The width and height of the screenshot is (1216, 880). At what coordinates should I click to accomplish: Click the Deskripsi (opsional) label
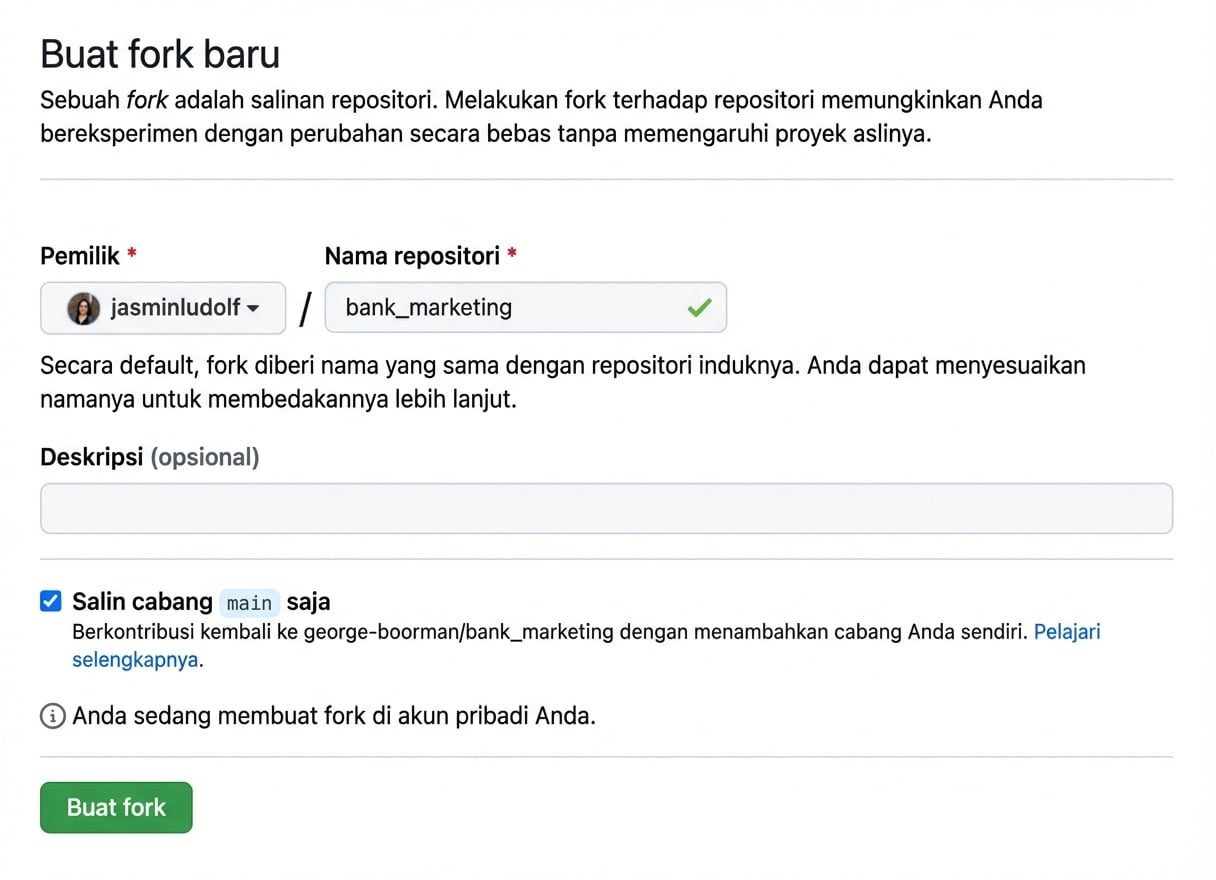tap(150, 458)
